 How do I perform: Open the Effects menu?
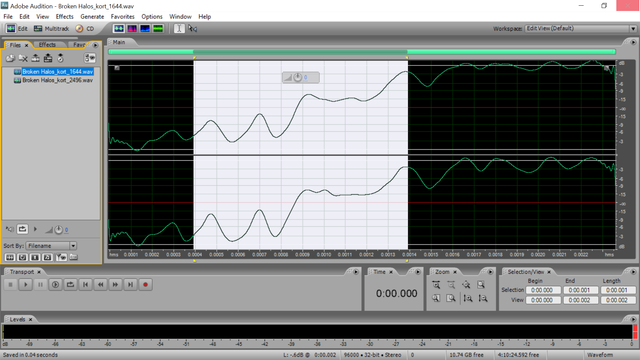[x=64, y=17]
